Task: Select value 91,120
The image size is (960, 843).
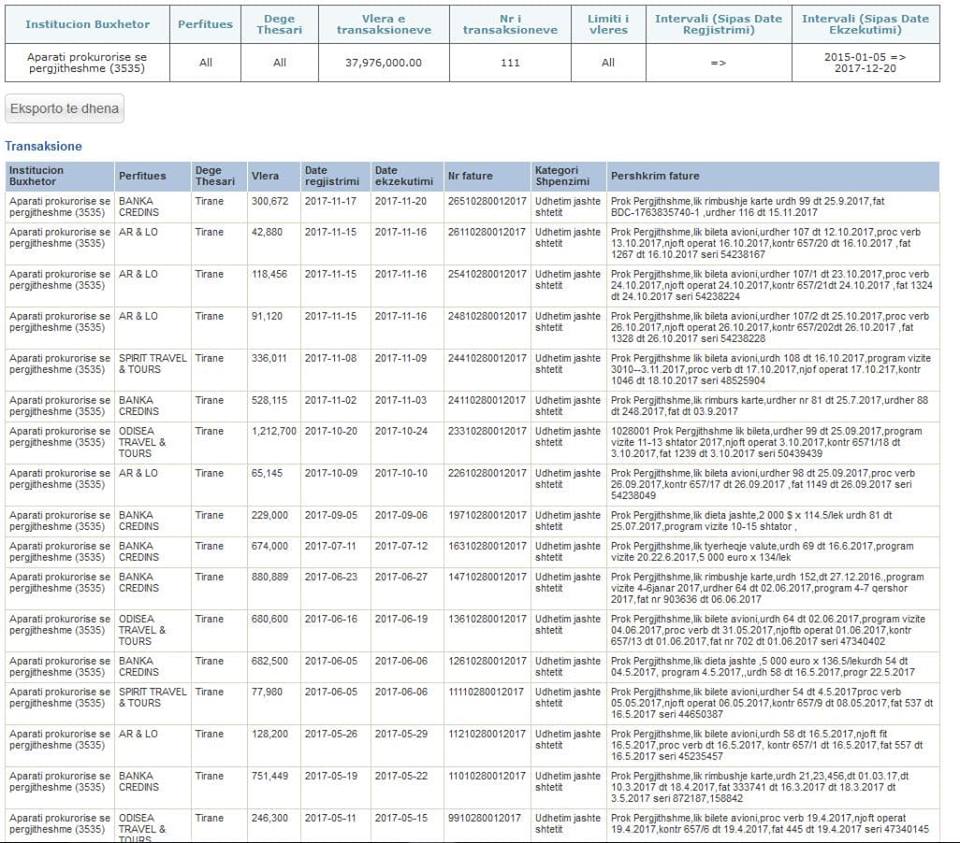Action: click(267, 316)
